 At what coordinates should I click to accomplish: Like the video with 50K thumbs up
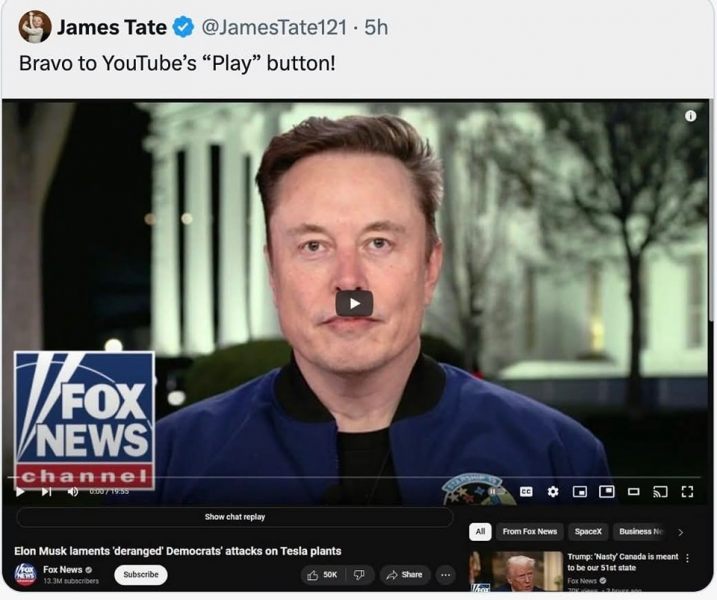click(x=322, y=575)
